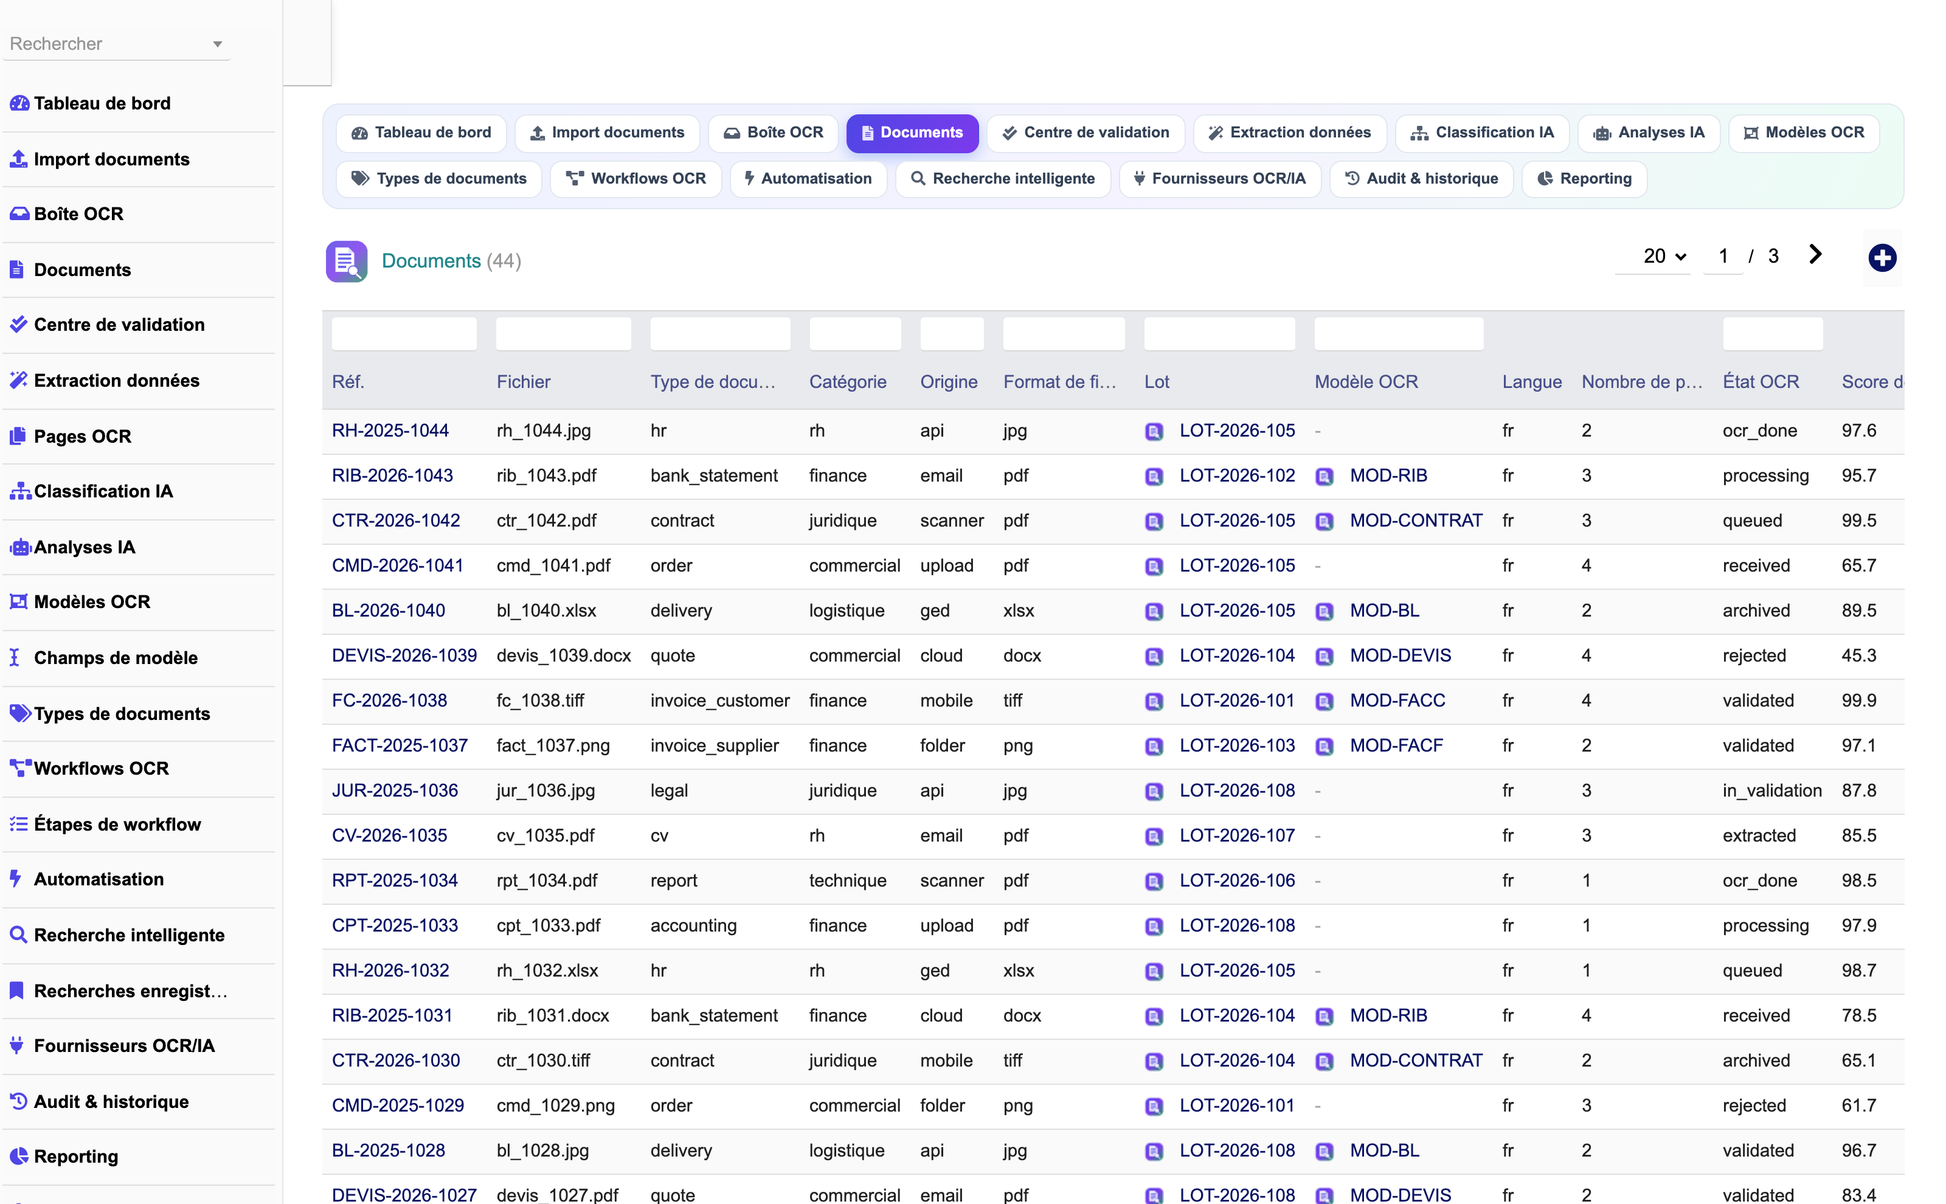Open Import documents sidebar icon
This screenshot has width=1946, height=1204.
point(18,159)
